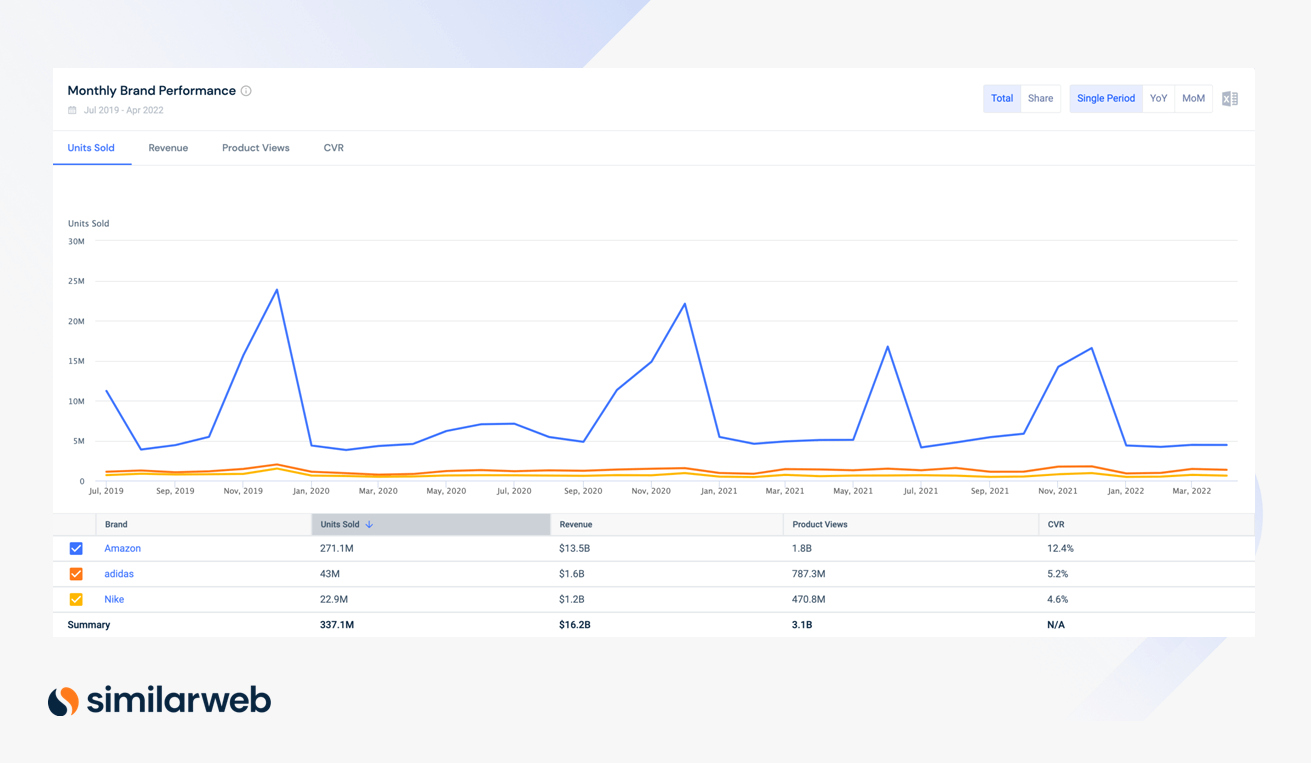Click the Summary row label
This screenshot has width=1311, height=763.
point(89,625)
